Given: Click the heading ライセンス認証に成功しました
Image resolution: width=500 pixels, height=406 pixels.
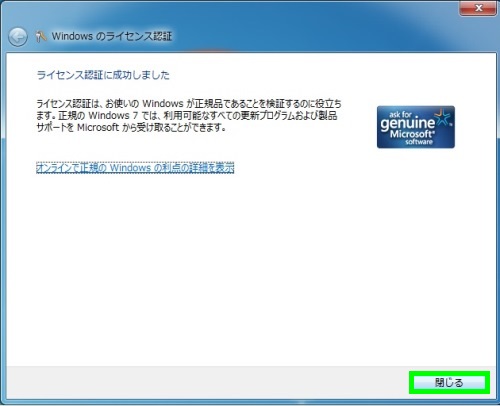Looking at the screenshot, I should [x=103, y=75].
